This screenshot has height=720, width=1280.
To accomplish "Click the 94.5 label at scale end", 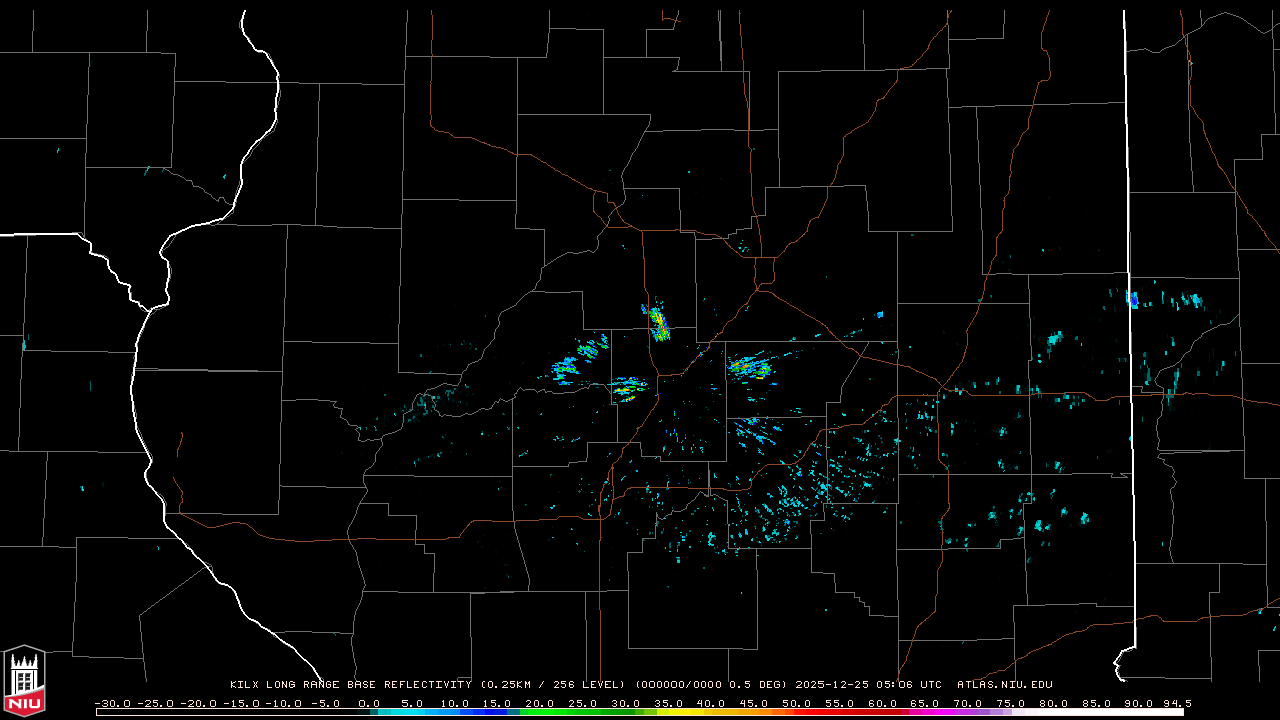I will pyautogui.click(x=1176, y=703).
